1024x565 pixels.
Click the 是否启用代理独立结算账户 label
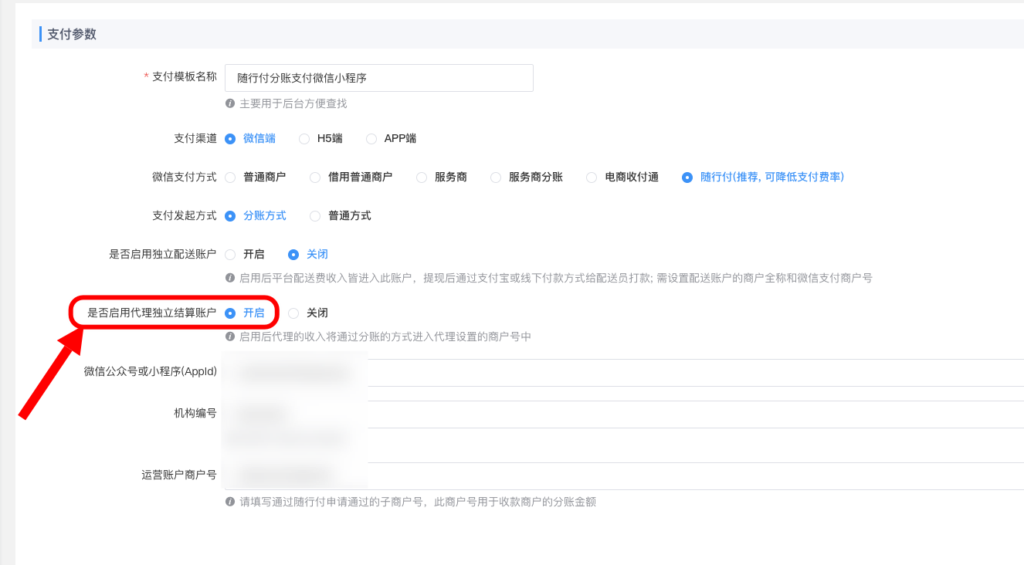[x=152, y=313]
